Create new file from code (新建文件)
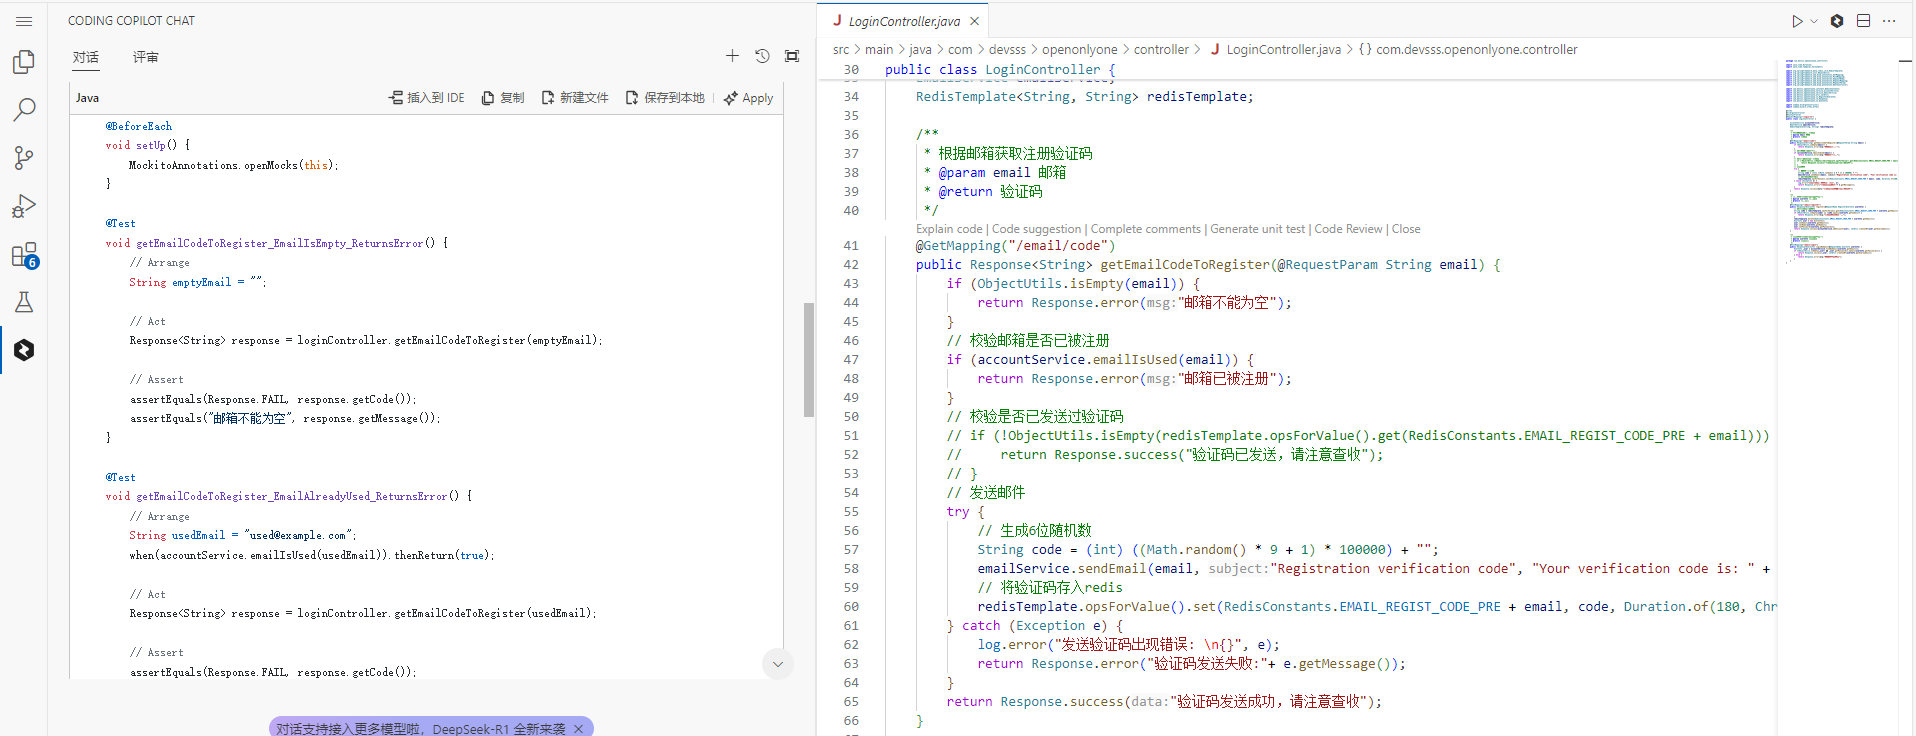The height and width of the screenshot is (736, 1916). point(575,98)
